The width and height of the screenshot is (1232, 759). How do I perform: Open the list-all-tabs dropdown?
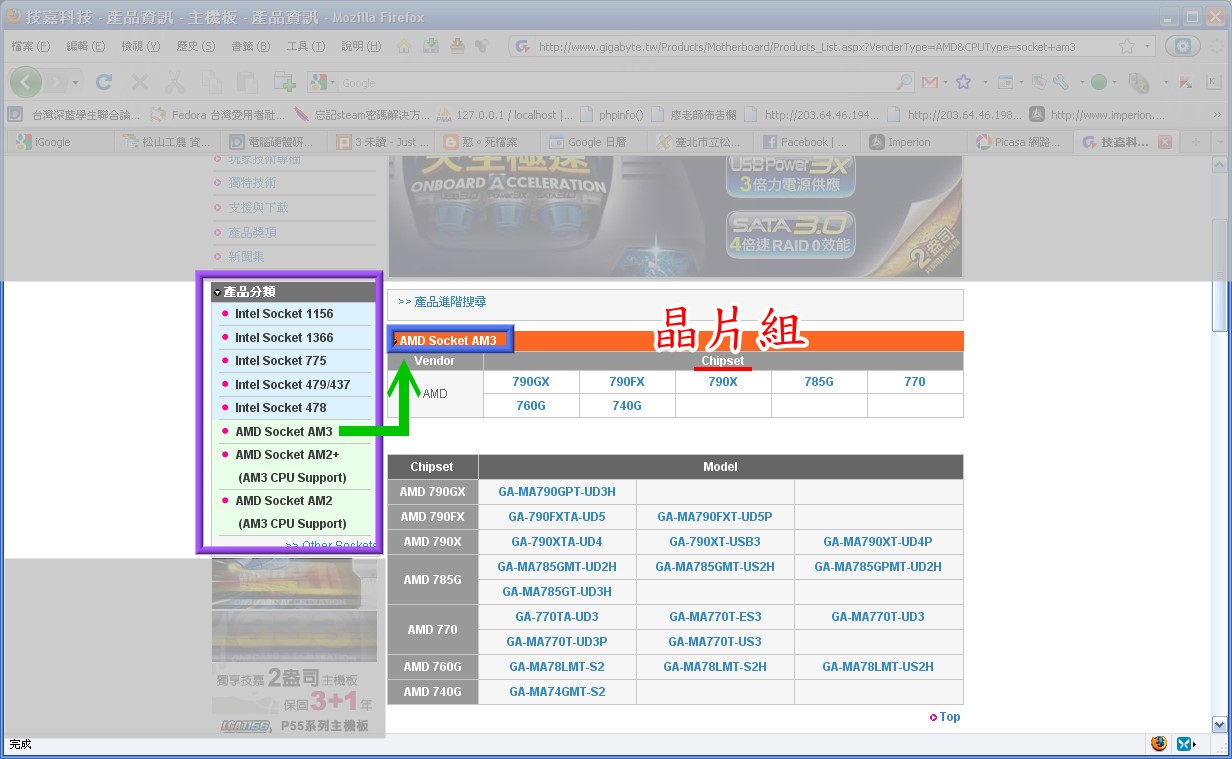tap(1219, 142)
